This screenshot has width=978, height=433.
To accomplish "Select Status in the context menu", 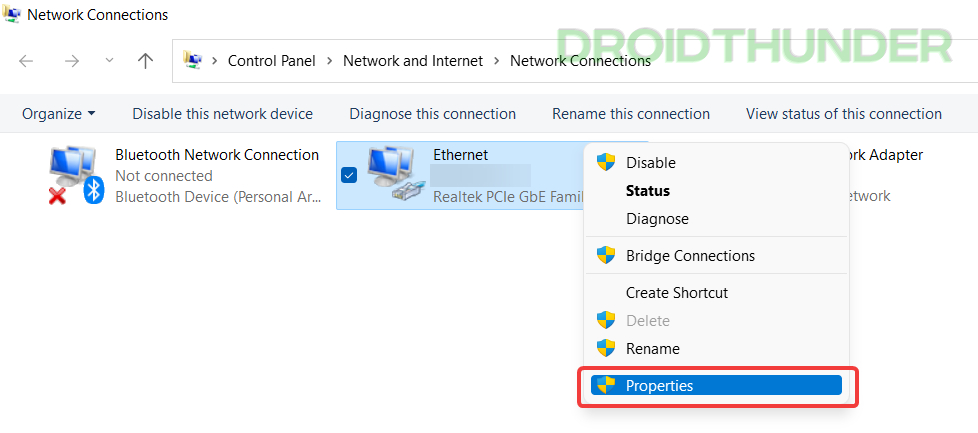I will coord(647,190).
